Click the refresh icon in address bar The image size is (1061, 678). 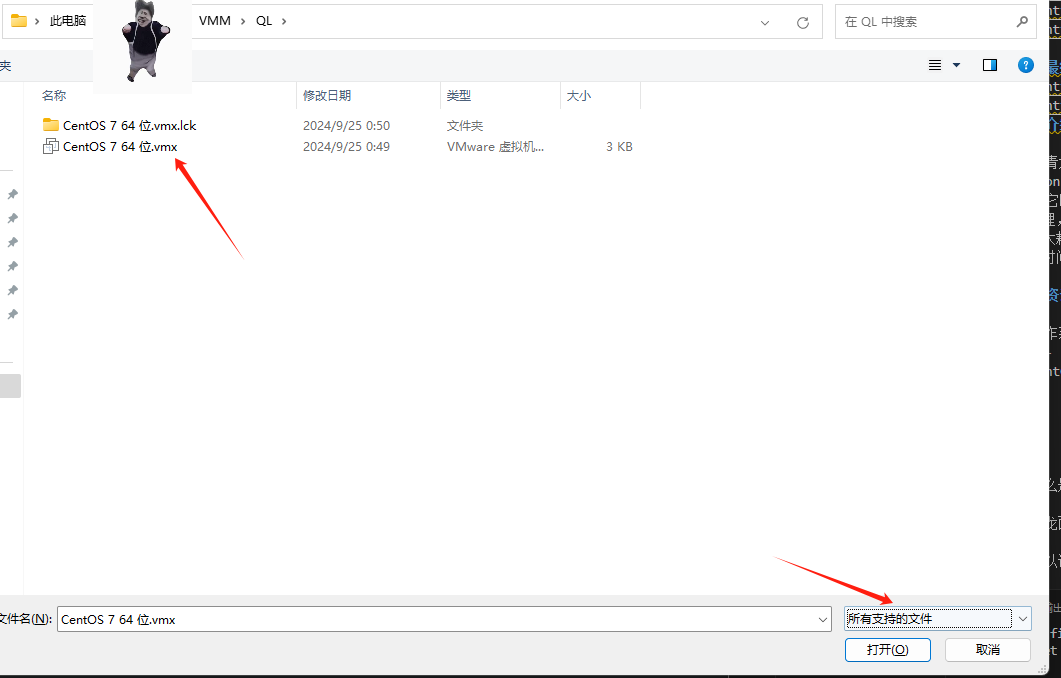pos(802,21)
